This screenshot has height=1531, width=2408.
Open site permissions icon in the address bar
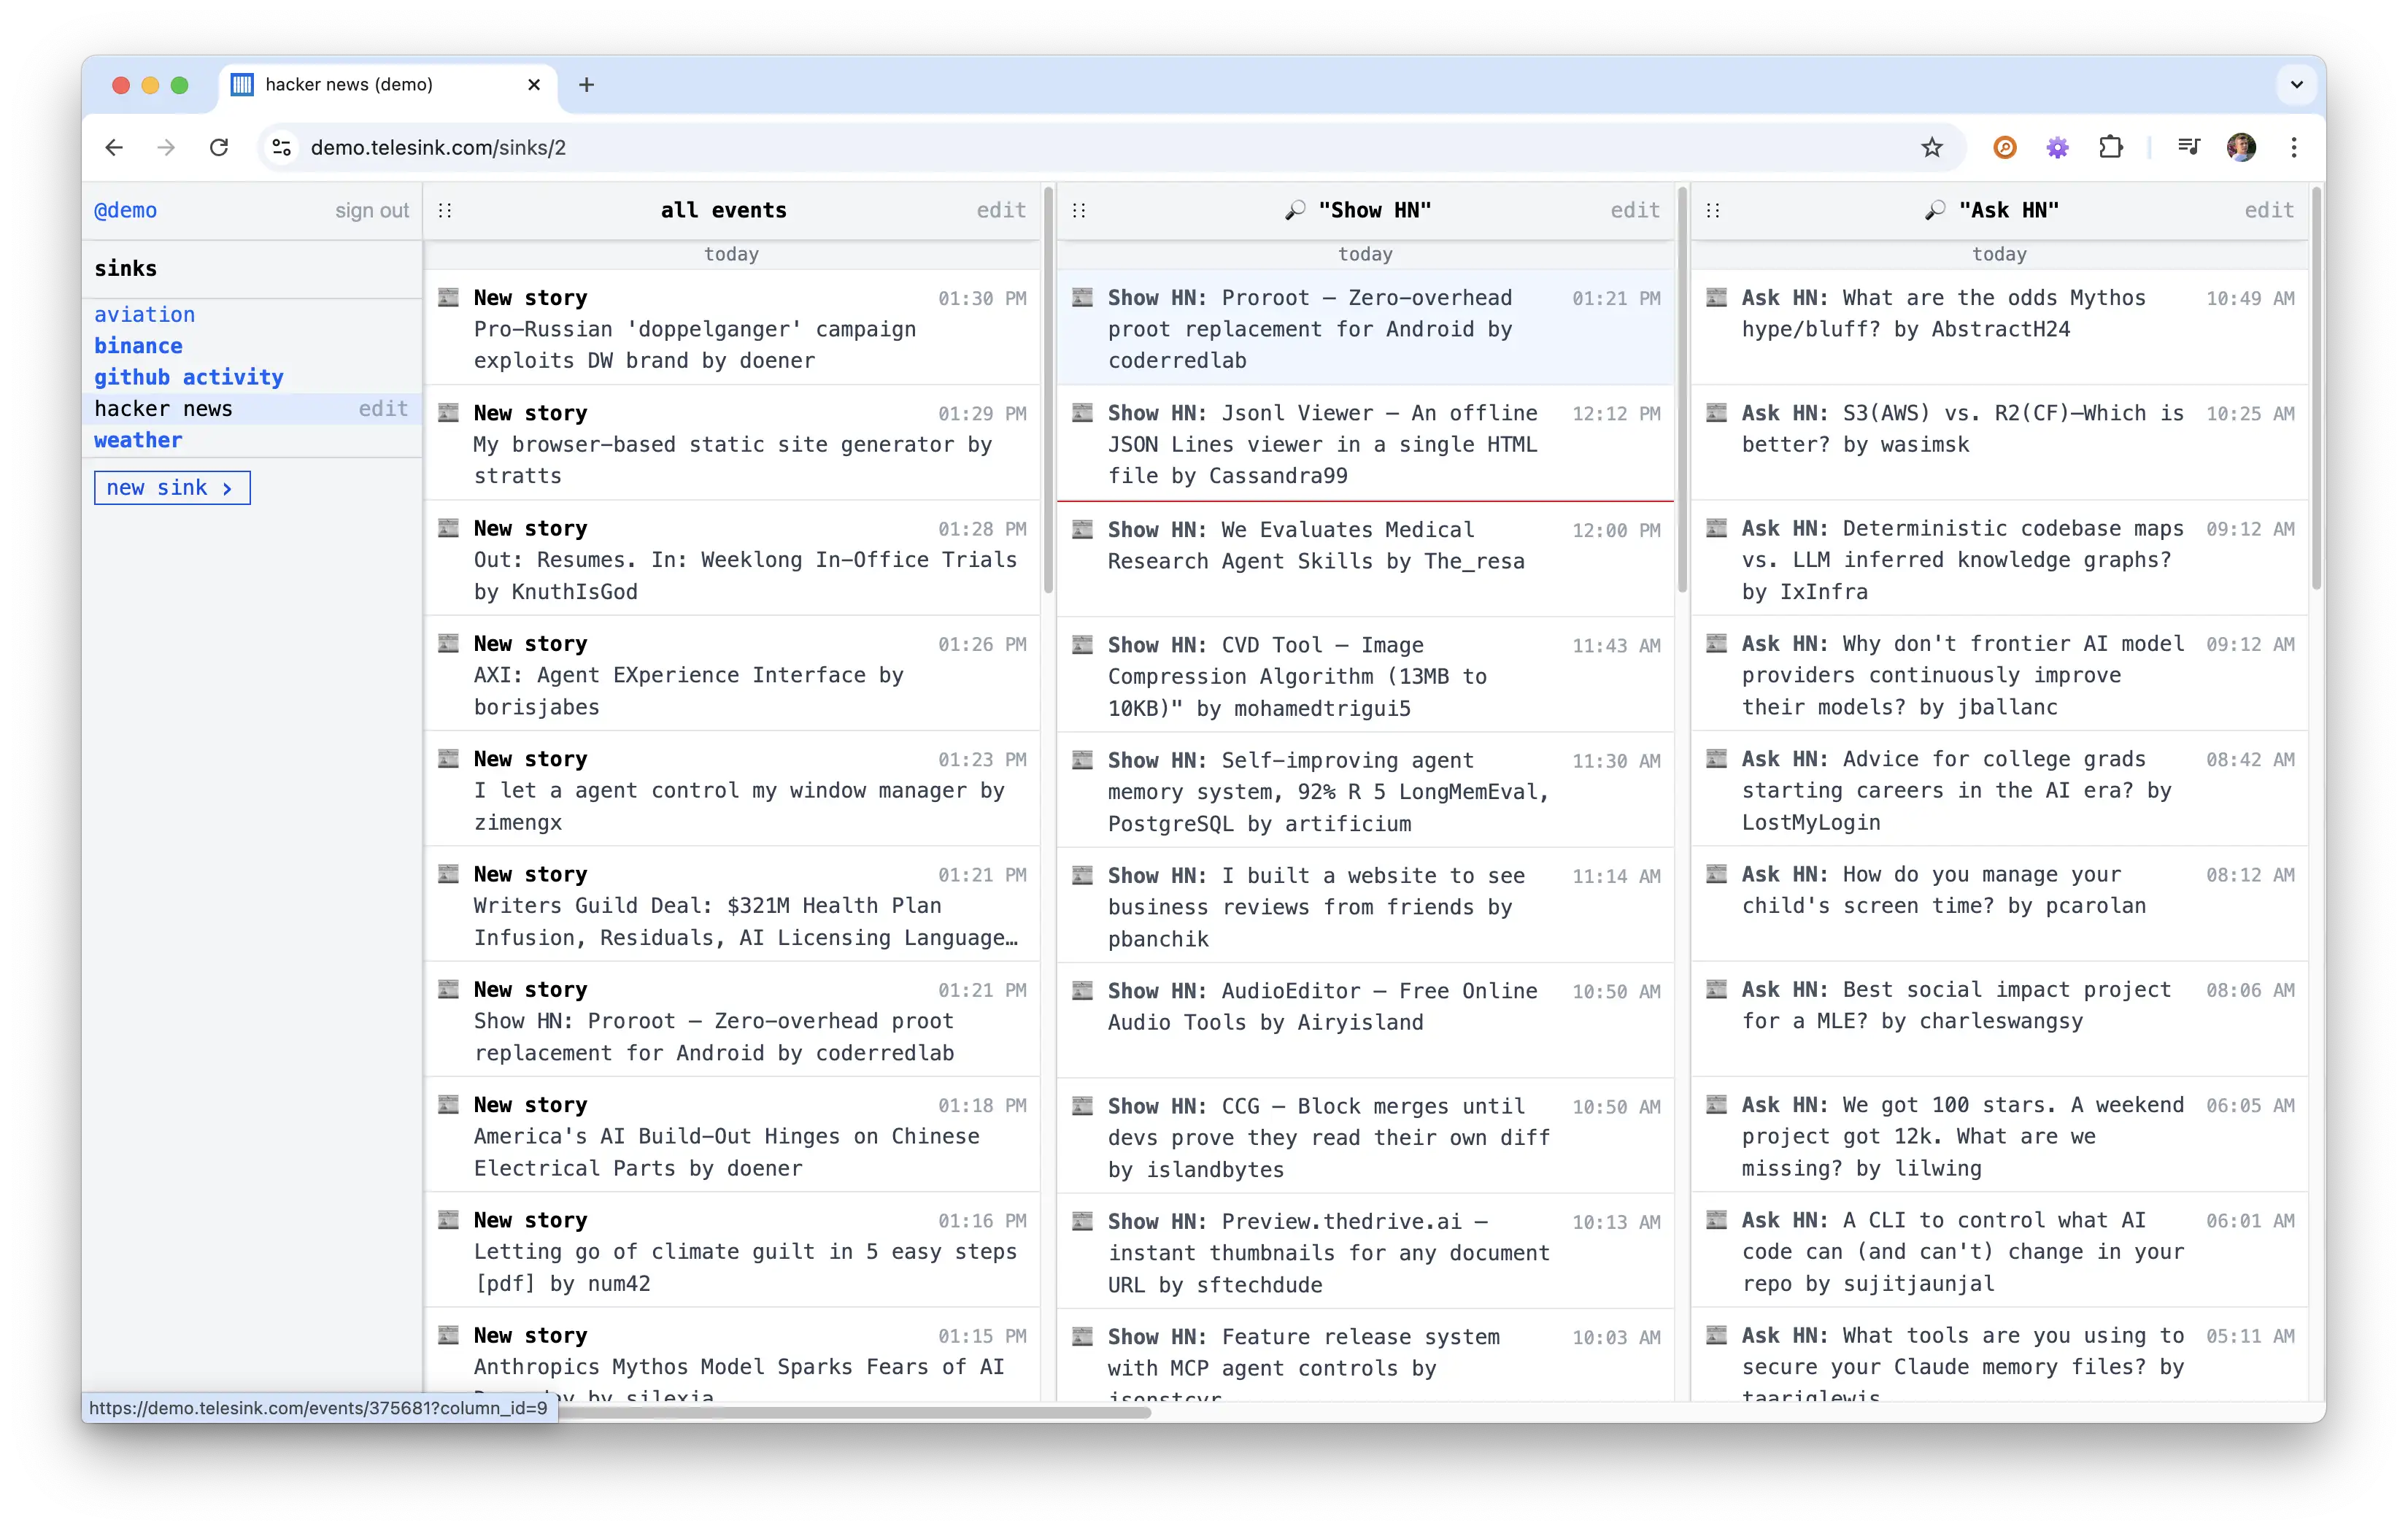[281, 147]
